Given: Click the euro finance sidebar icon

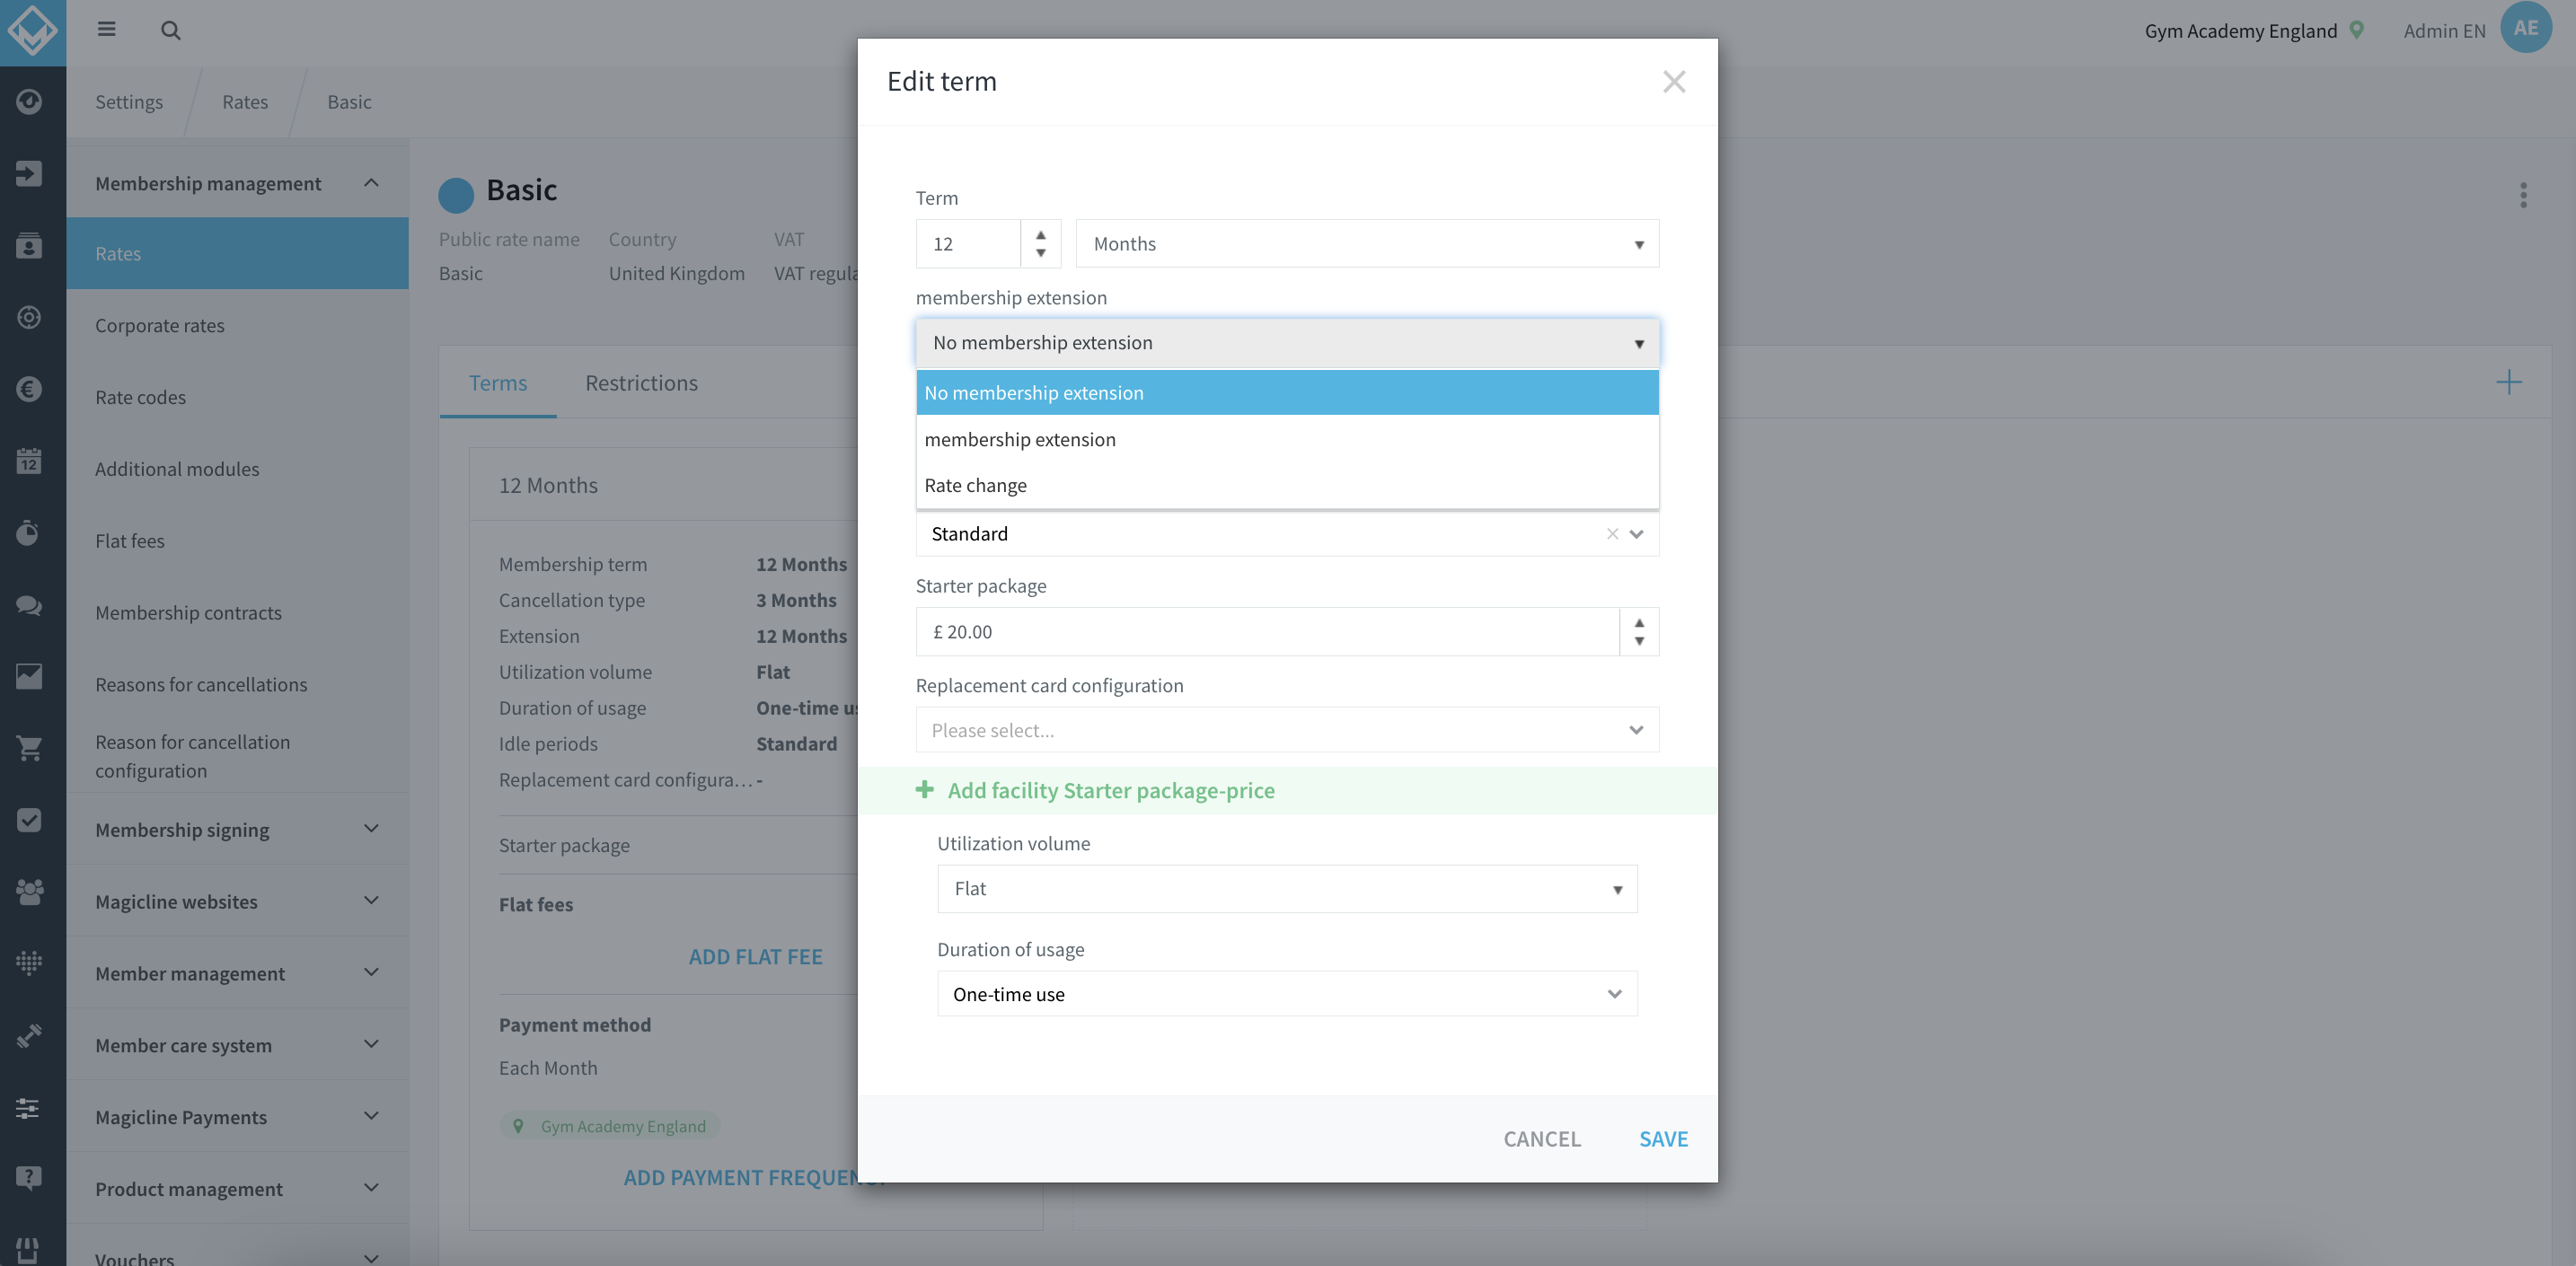Looking at the screenshot, I should point(29,389).
